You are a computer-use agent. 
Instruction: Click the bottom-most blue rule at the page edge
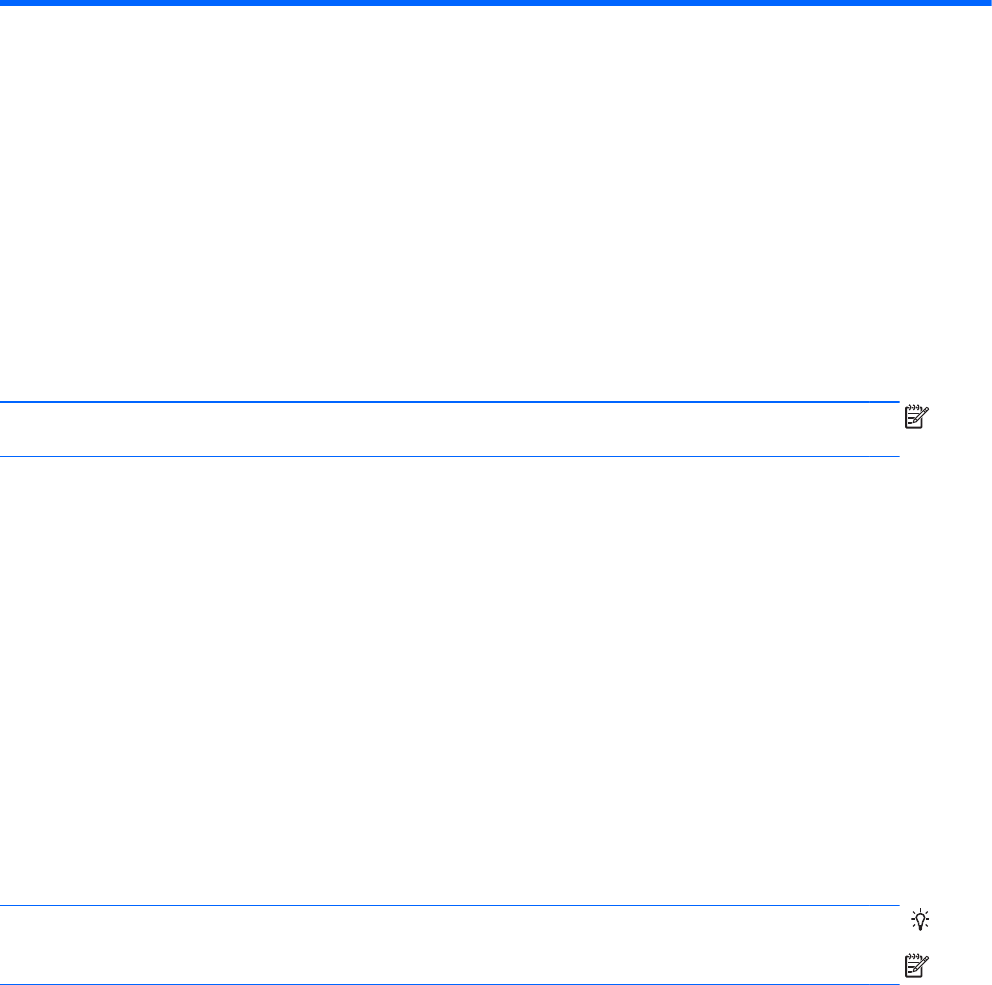click(450, 984)
